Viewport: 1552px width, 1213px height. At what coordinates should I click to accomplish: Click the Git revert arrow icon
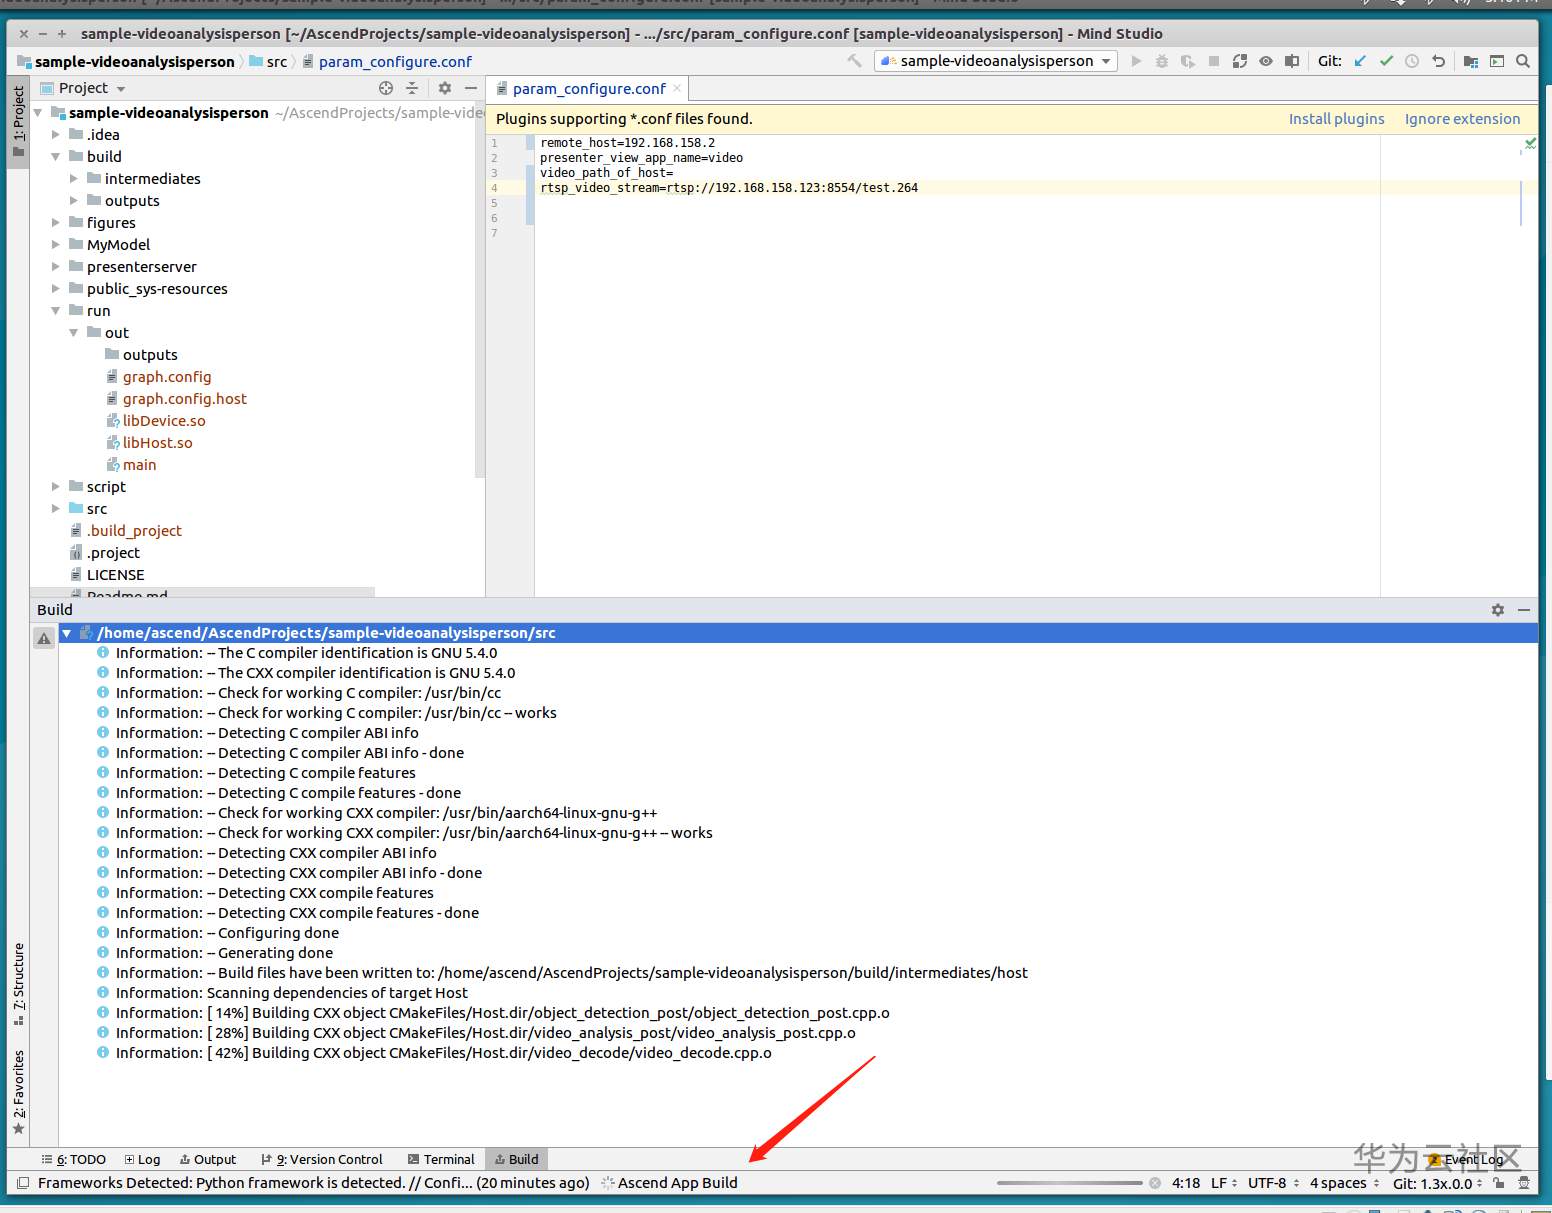tap(1438, 61)
